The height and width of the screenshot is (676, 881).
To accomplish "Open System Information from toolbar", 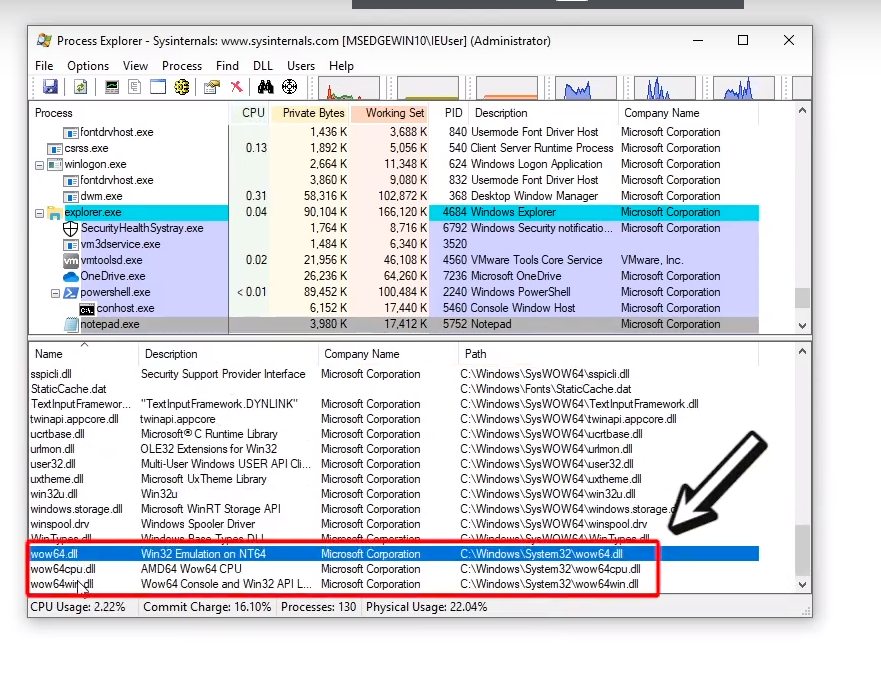I will (x=112, y=87).
